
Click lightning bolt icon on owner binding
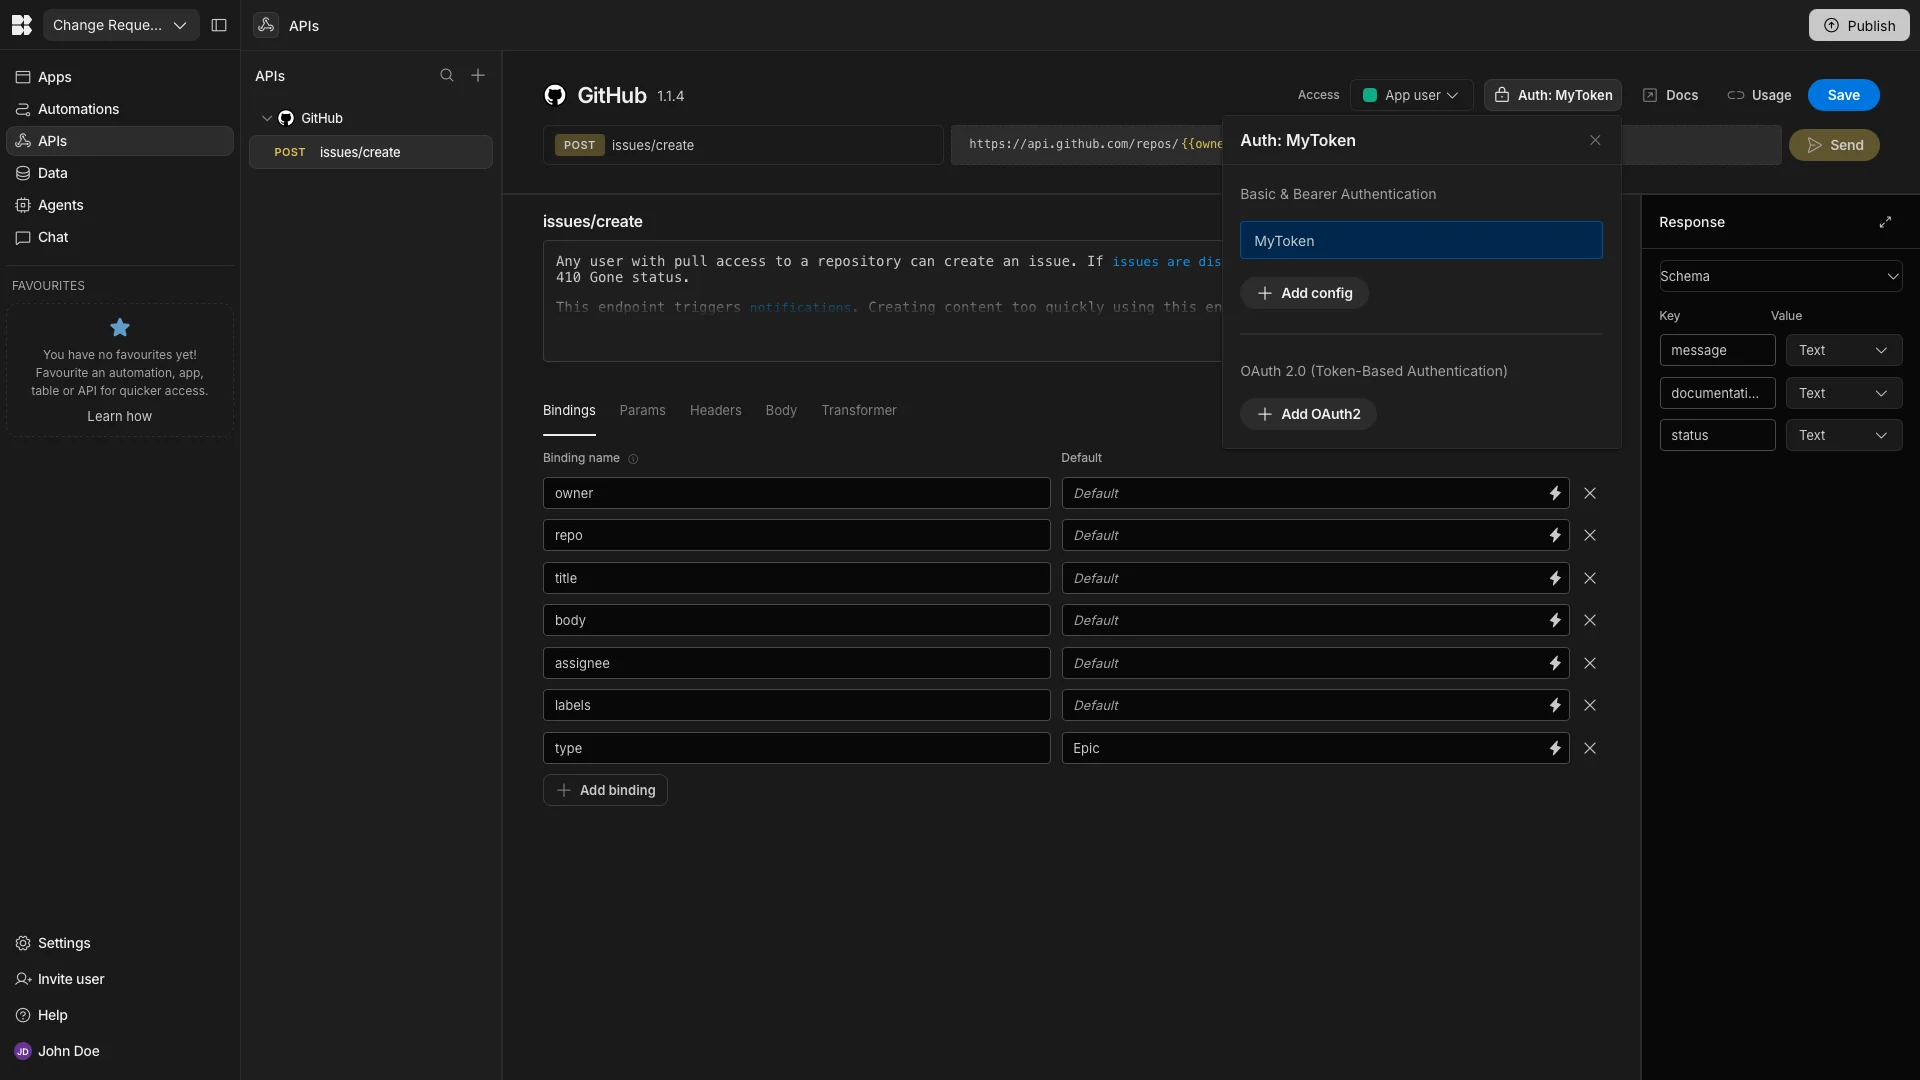point(1555,493)
